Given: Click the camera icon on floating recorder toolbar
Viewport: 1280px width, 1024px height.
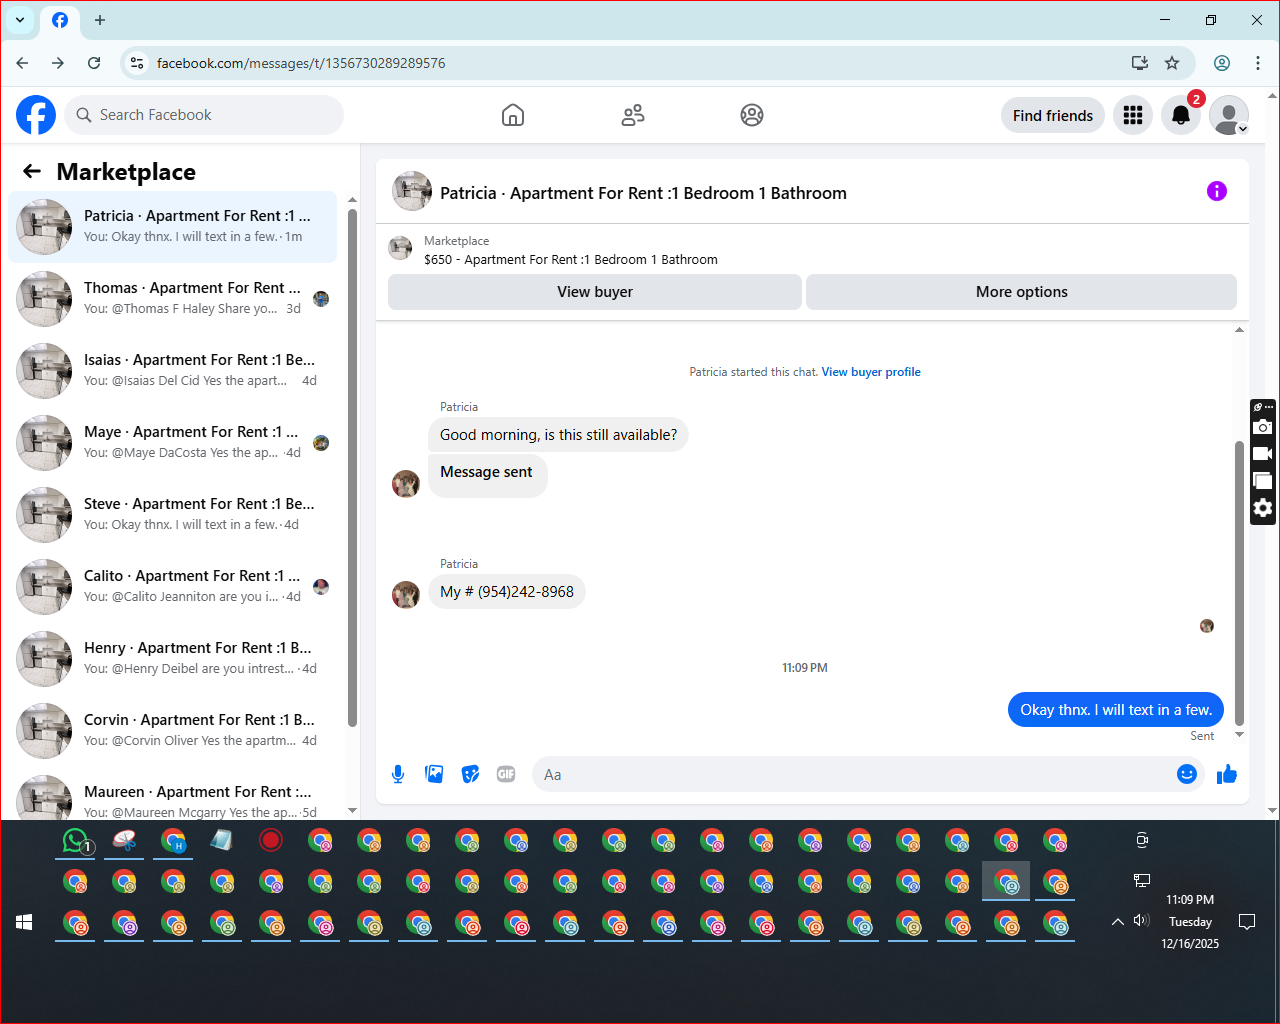Looking at the screenshot, I should [x=1263, y=427].
